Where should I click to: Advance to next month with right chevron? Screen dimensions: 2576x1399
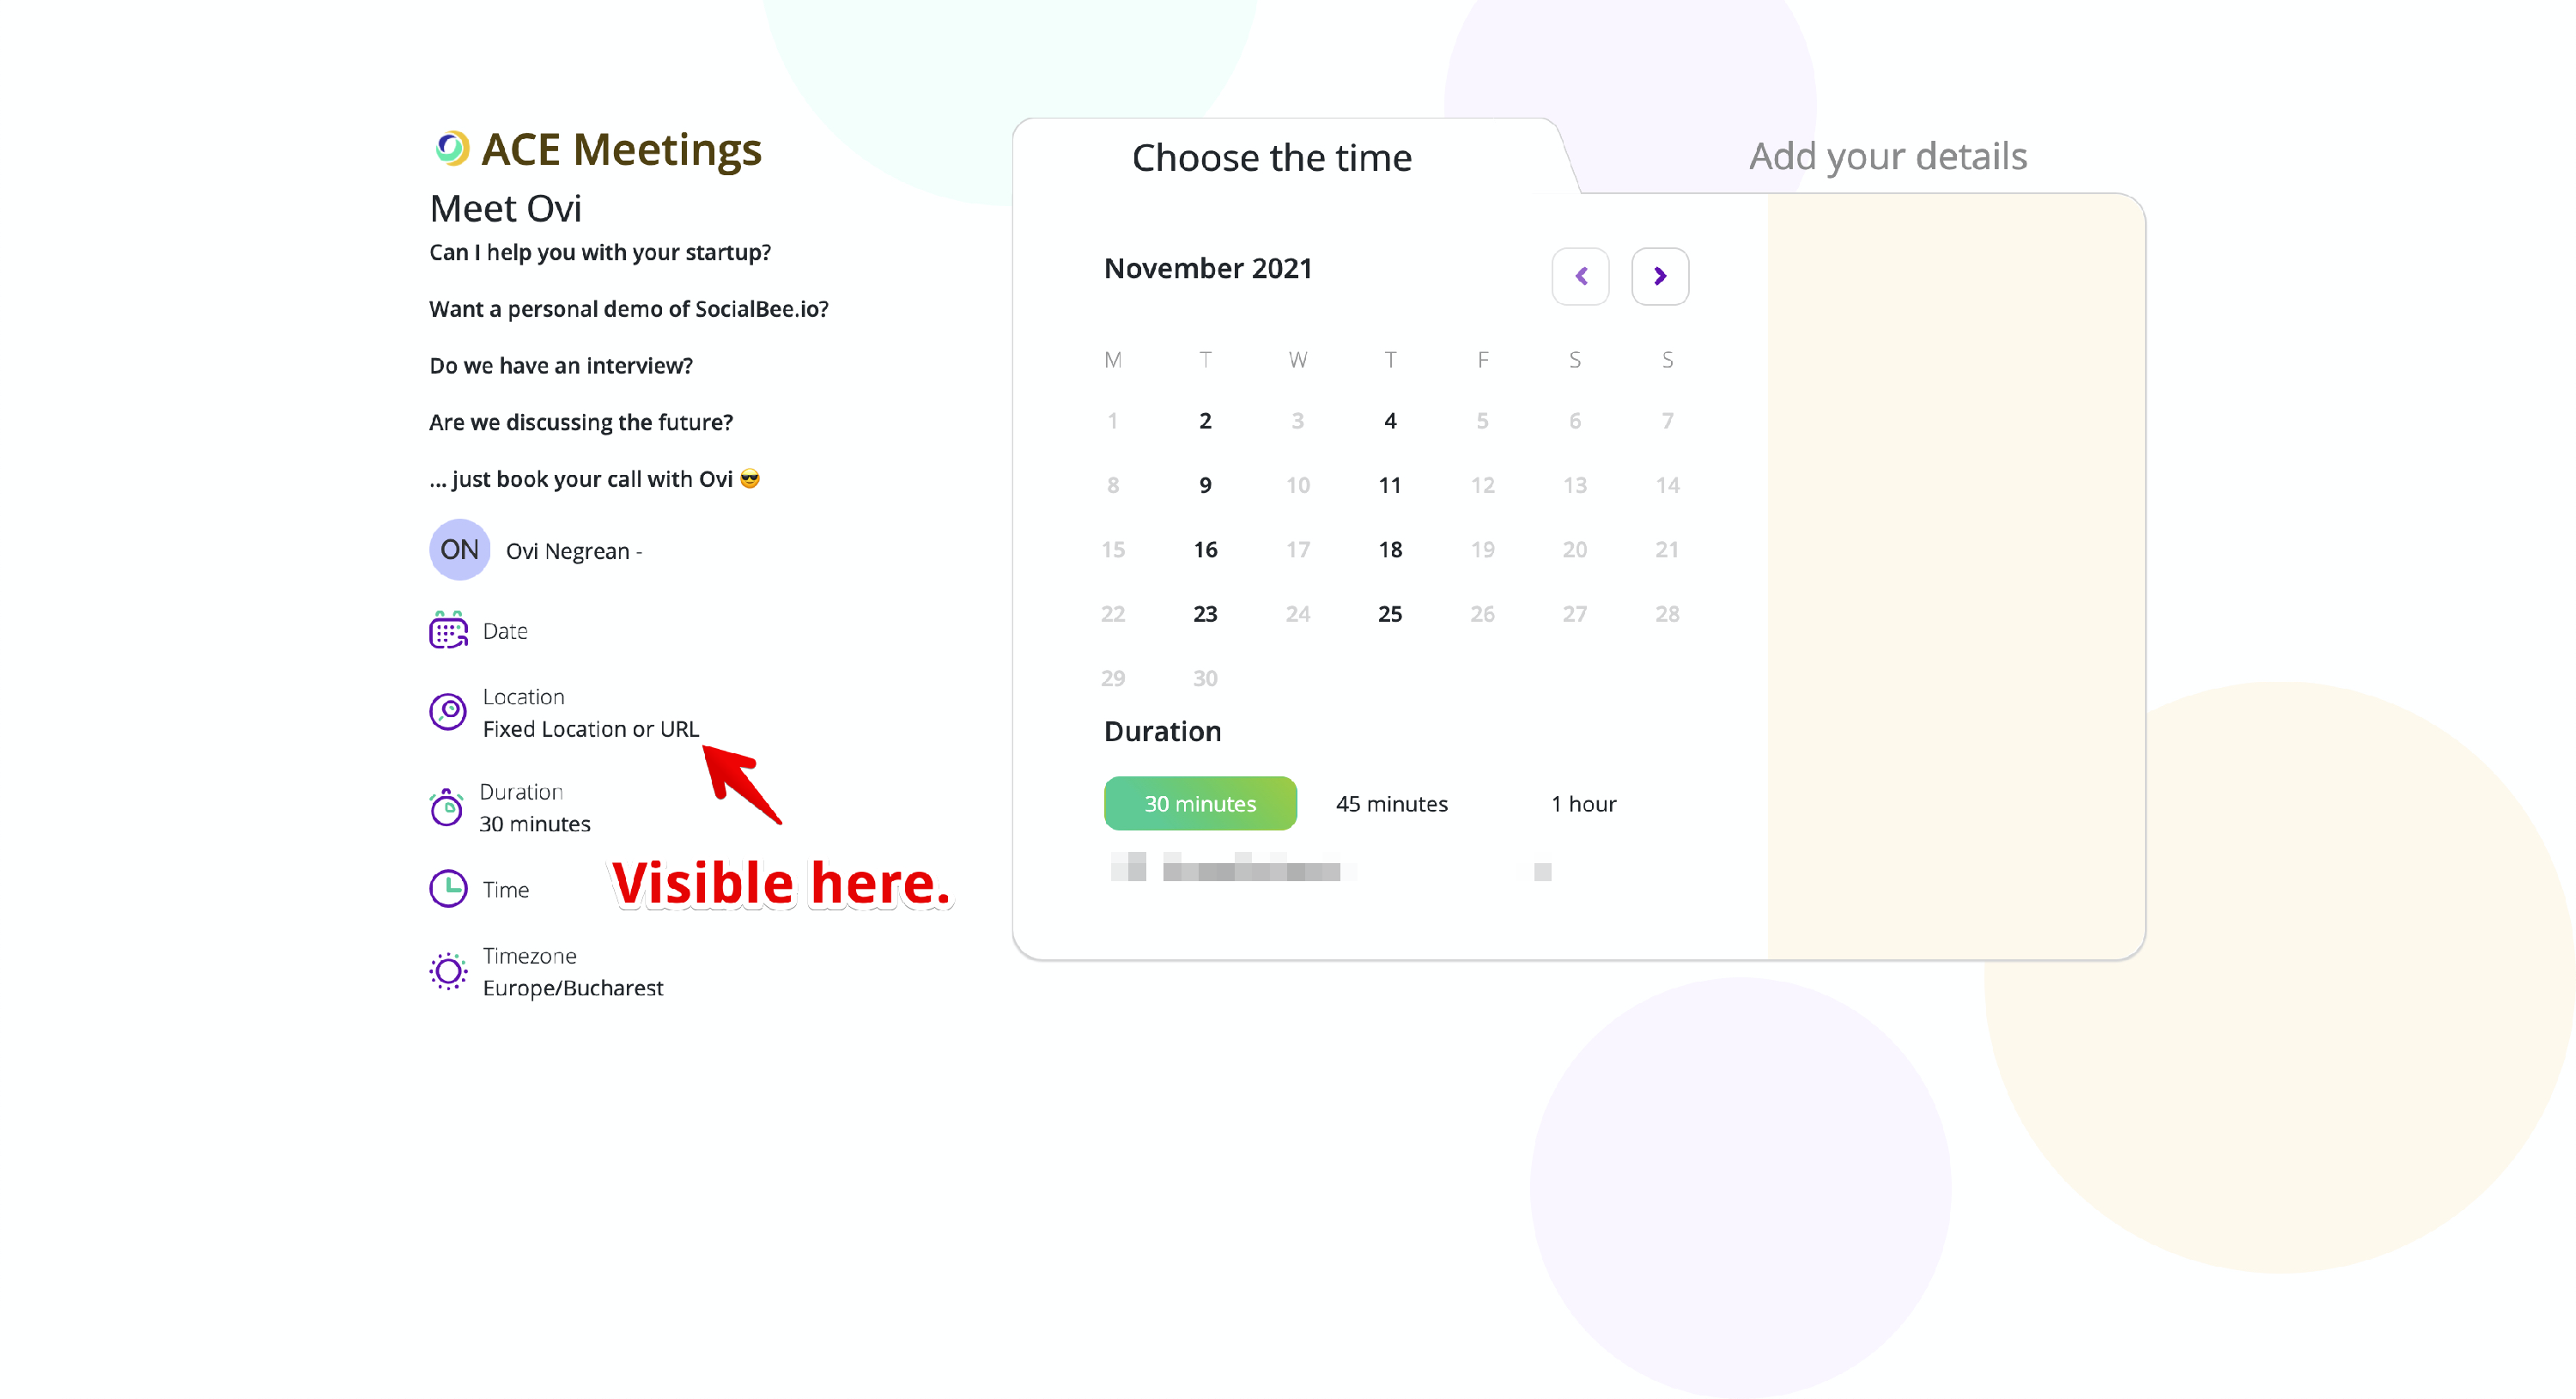coord(1659,276)
